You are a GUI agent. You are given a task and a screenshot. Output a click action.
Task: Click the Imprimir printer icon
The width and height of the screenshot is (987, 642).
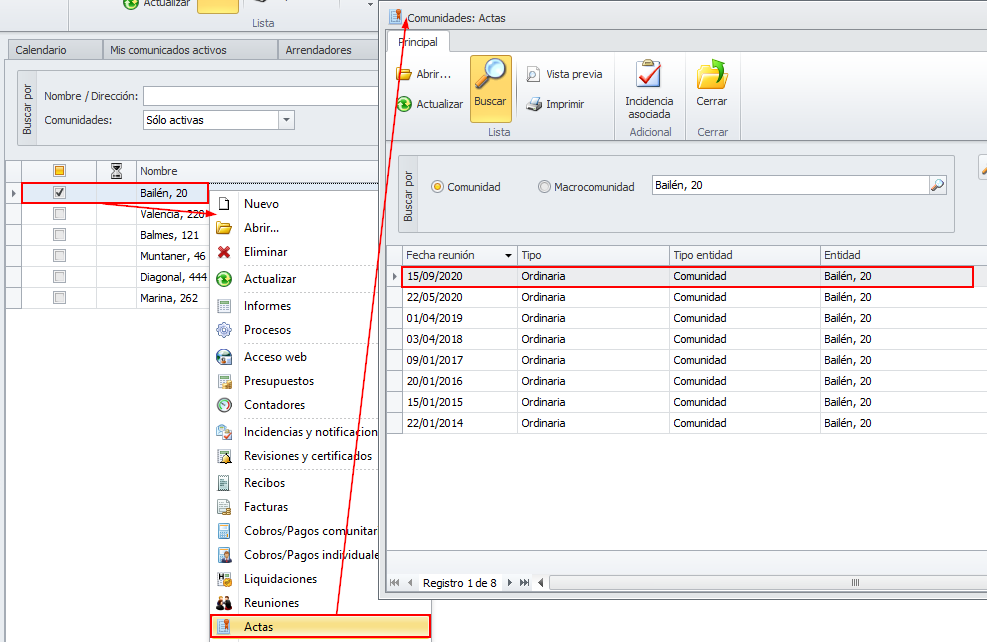[534, 104]
